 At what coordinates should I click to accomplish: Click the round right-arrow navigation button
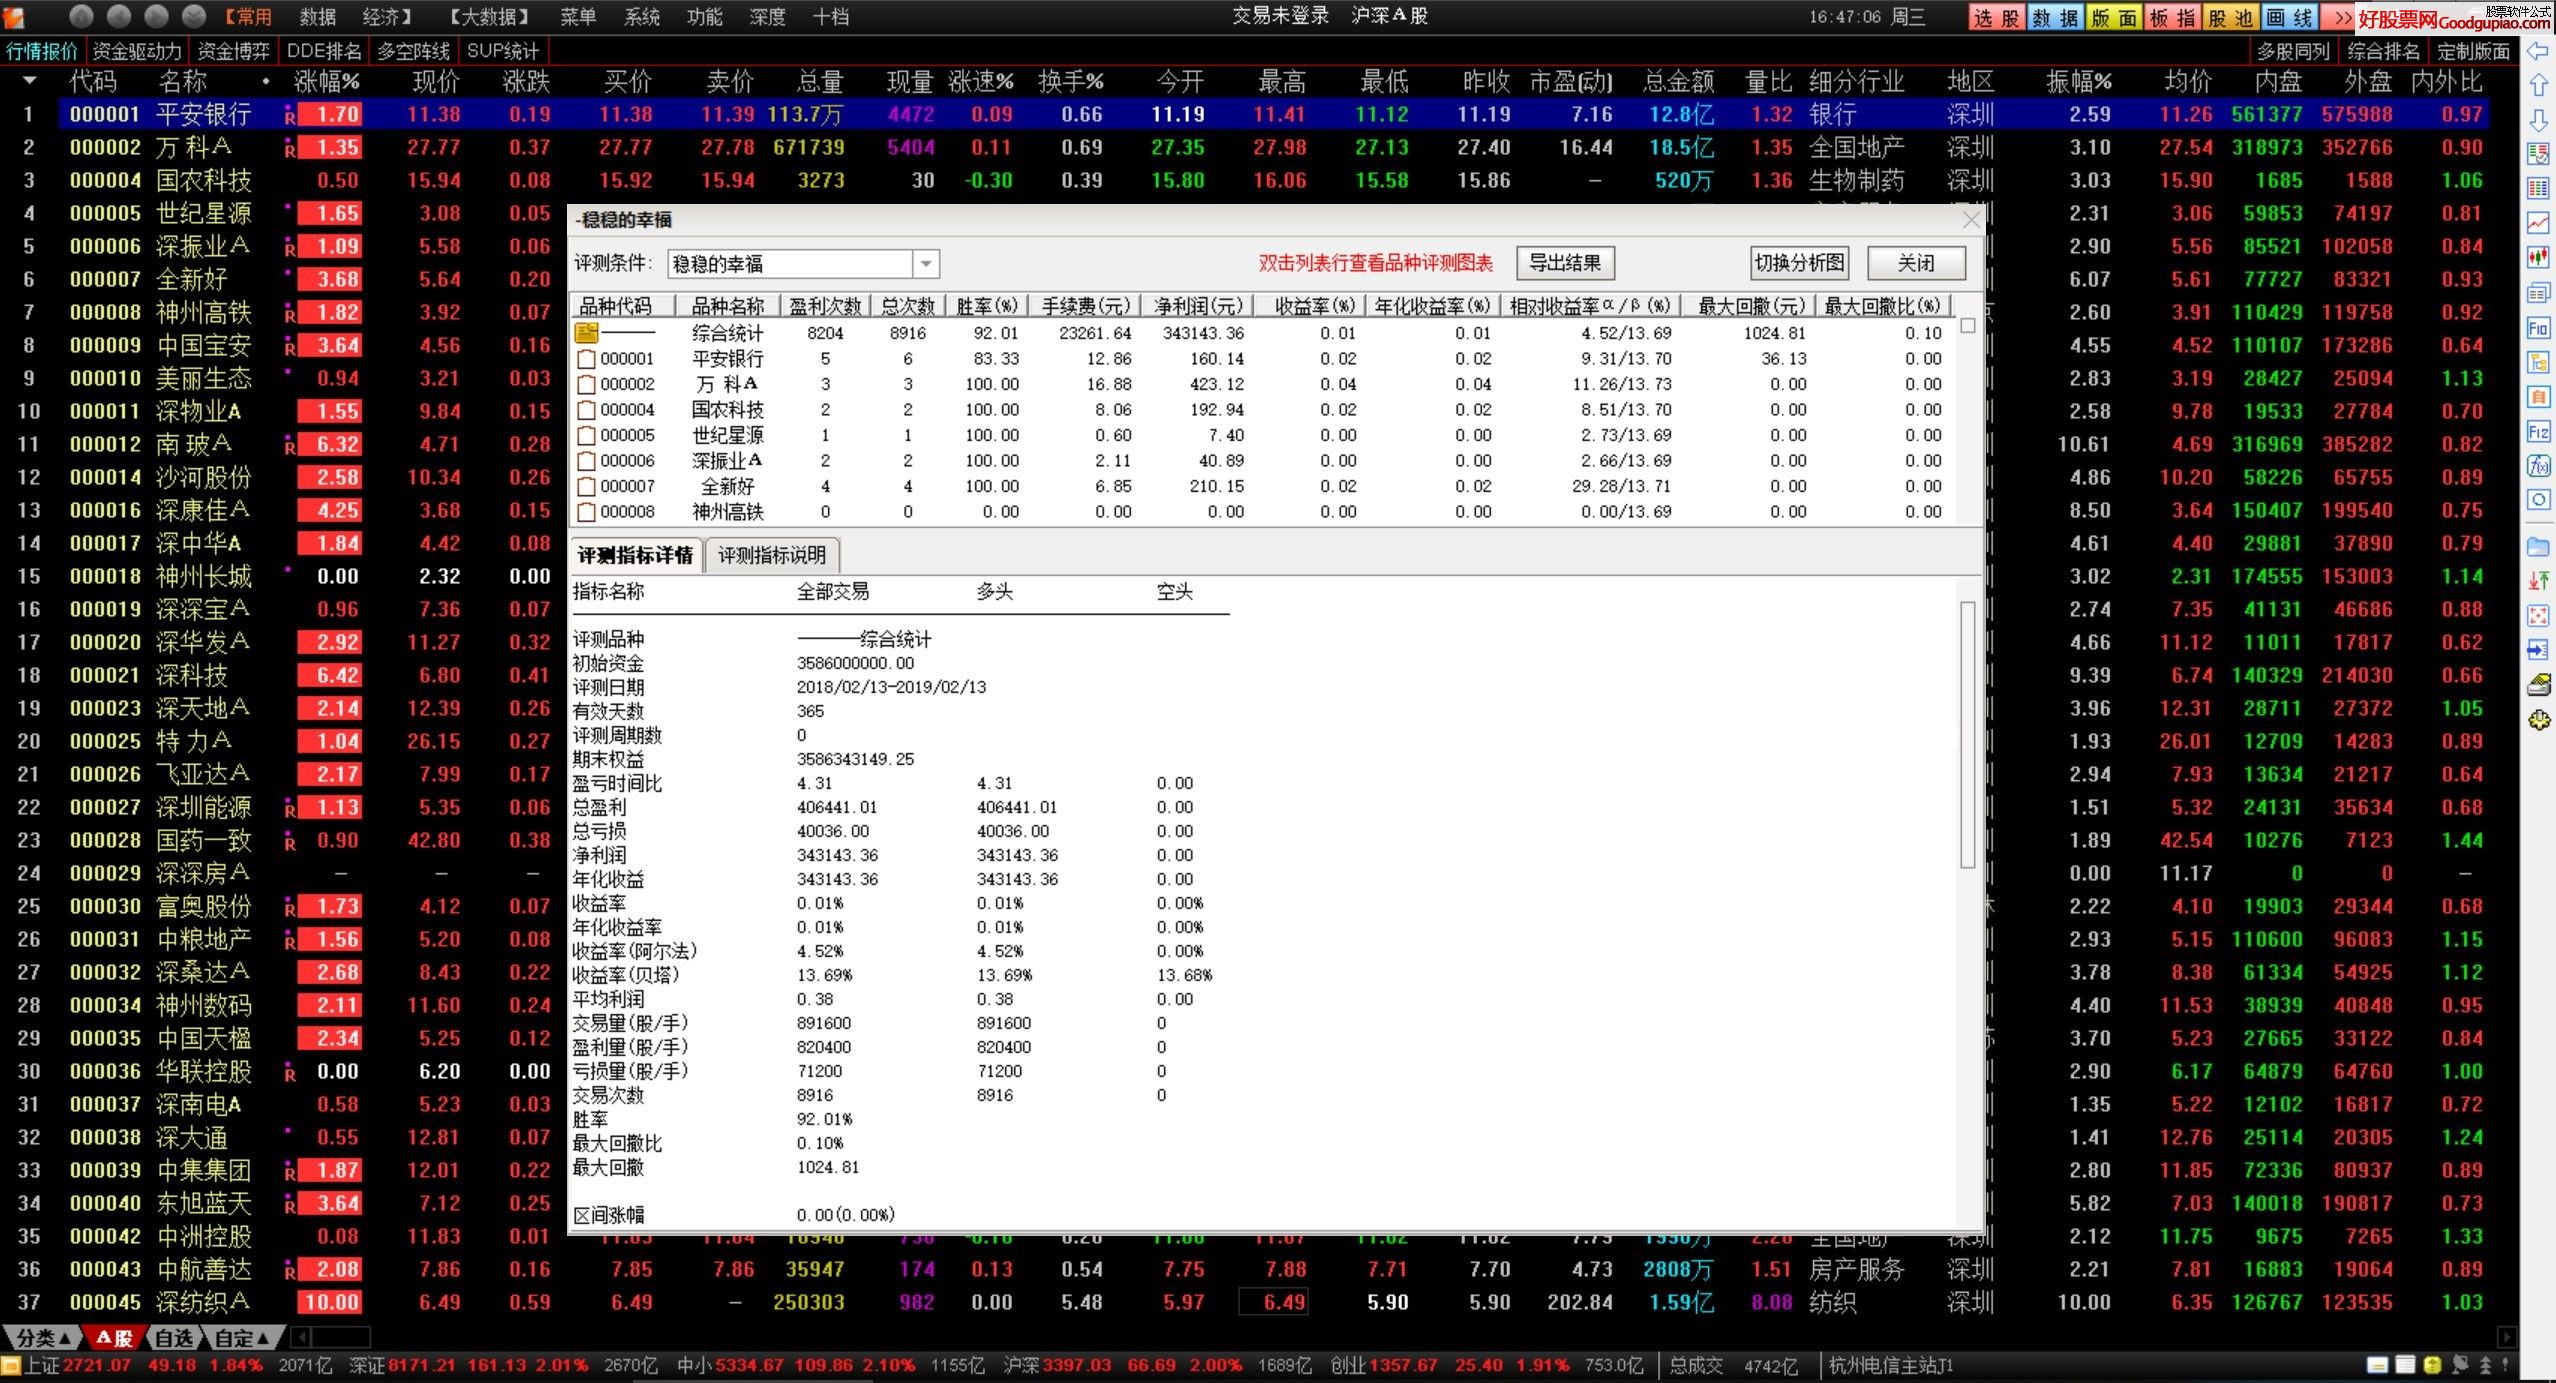(157, 16)
